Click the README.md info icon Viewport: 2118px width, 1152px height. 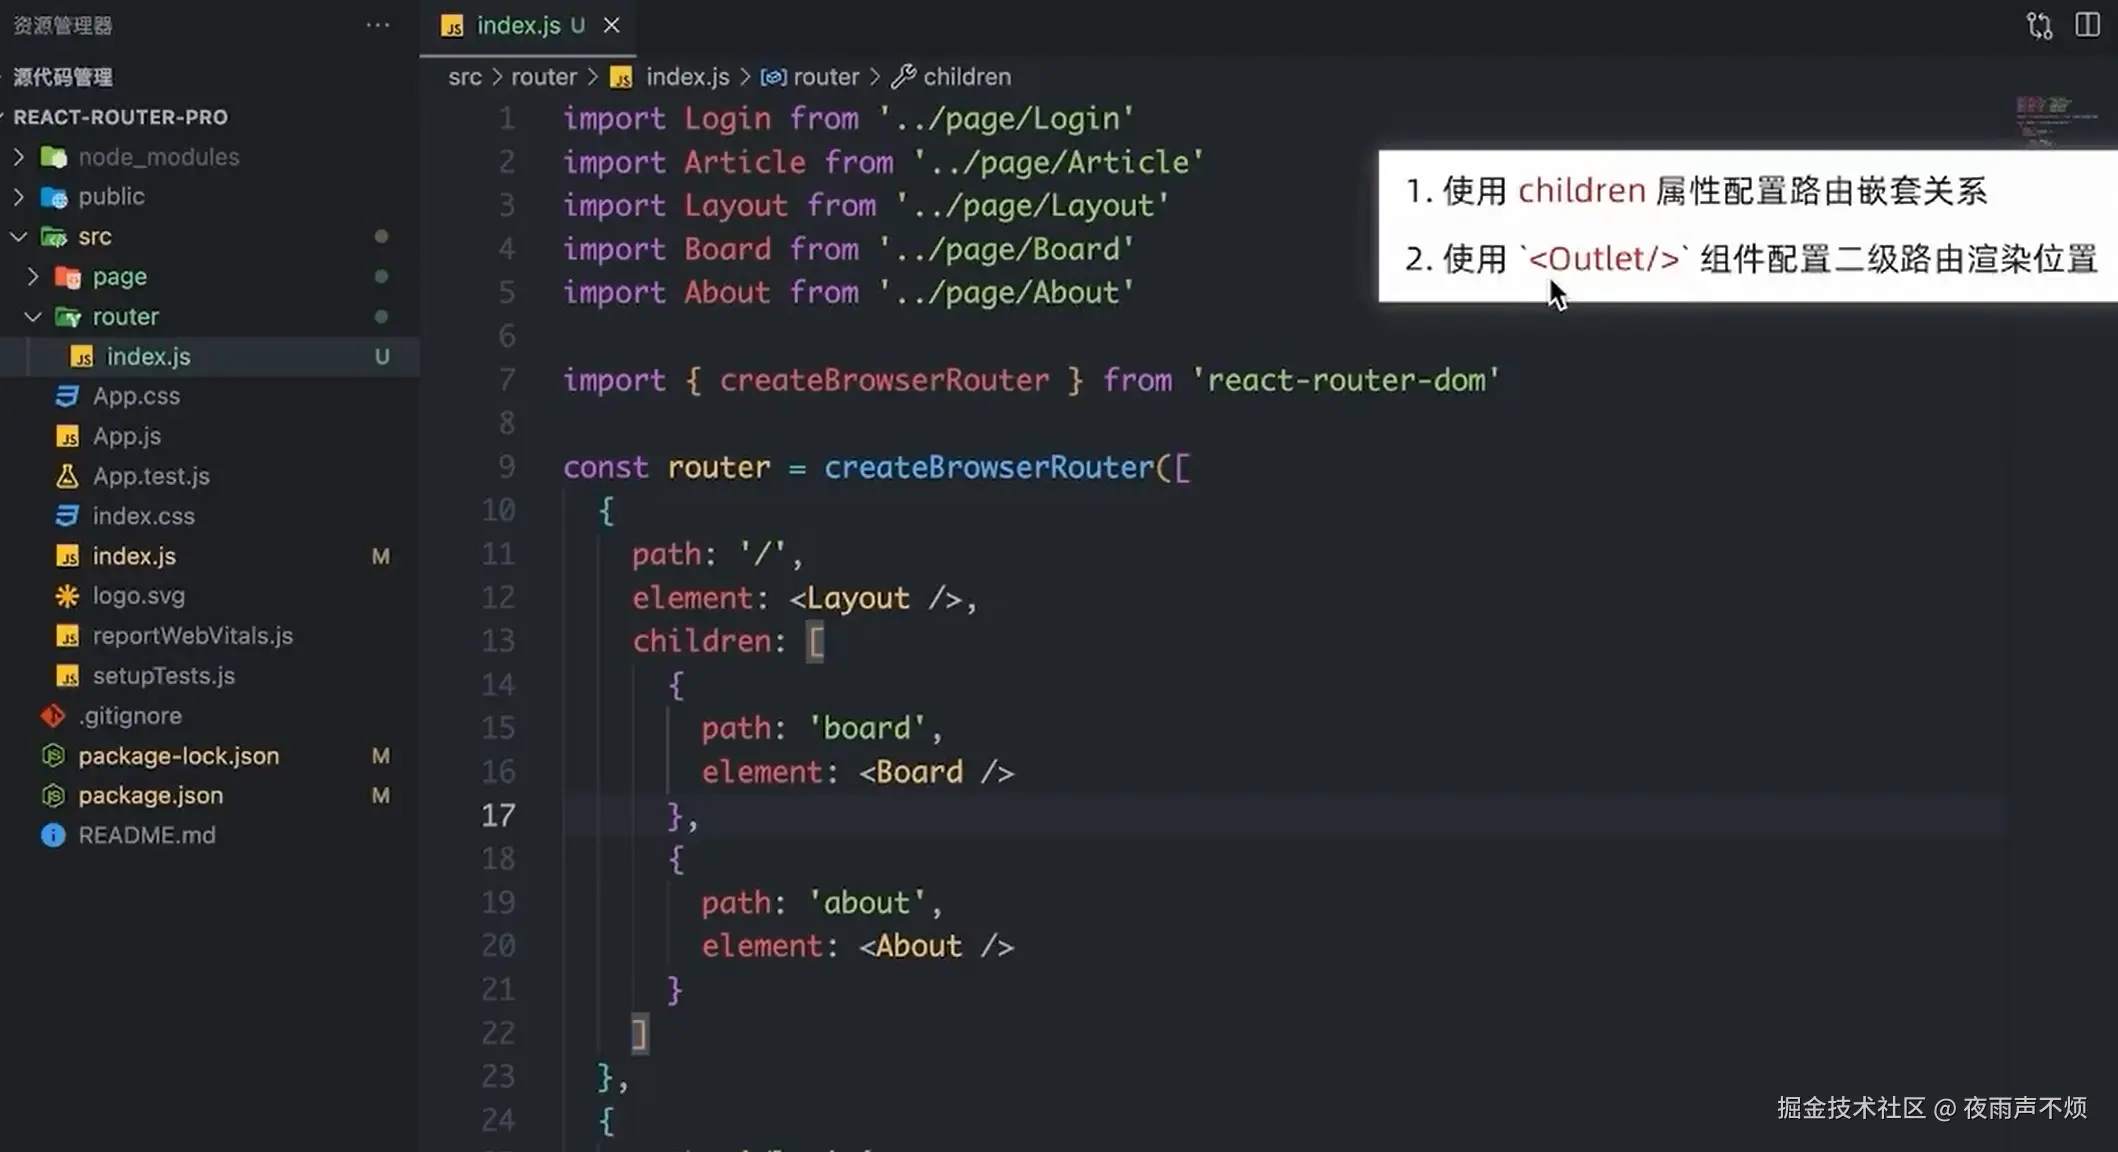(x=53, y=835)
